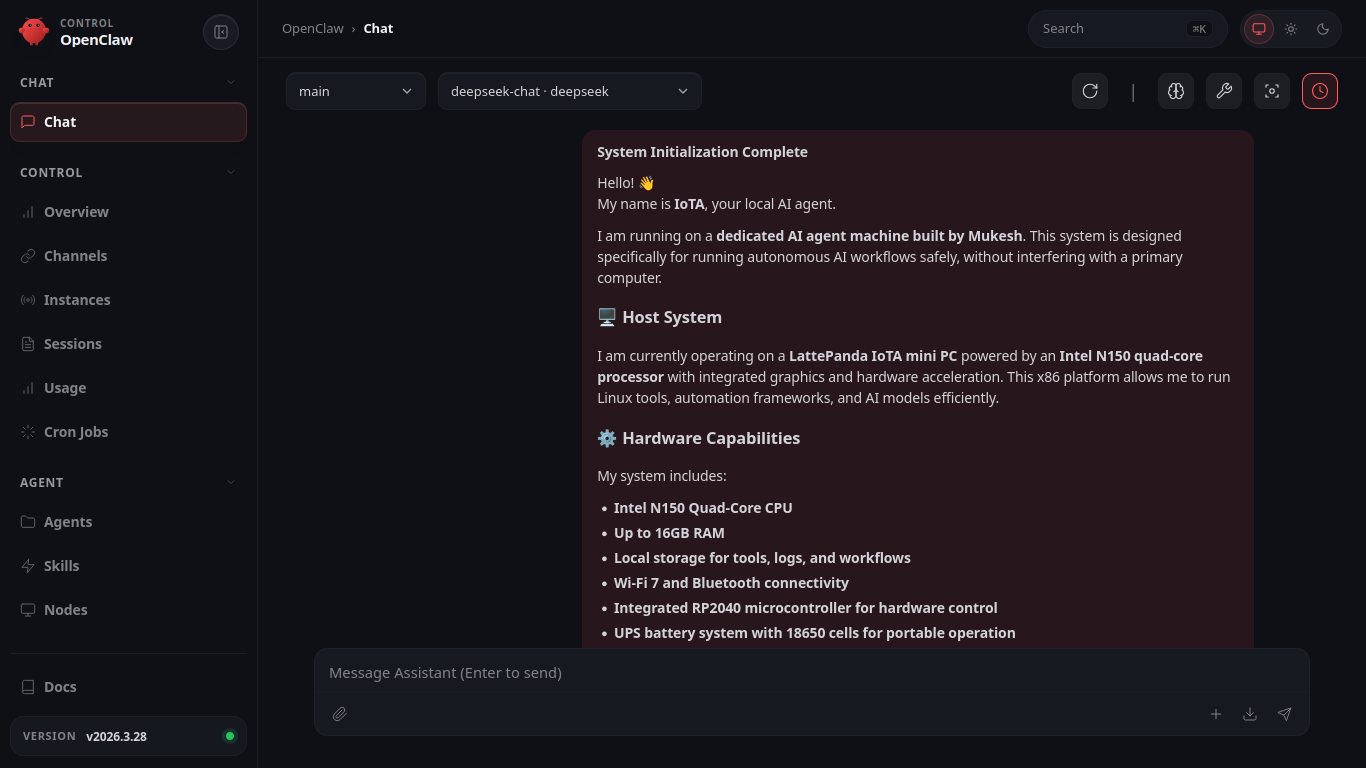
Task: Click the Message Assistant input box
Action: coord(811,673)
